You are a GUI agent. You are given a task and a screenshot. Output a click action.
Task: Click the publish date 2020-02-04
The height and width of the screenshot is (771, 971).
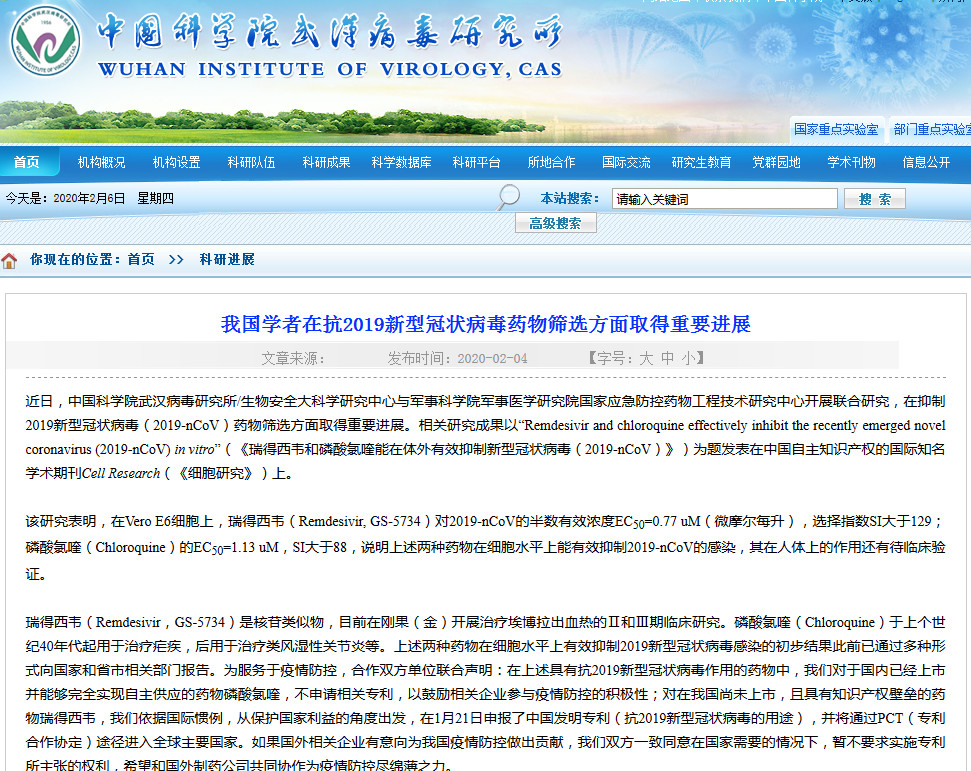(x=492, y=359)
